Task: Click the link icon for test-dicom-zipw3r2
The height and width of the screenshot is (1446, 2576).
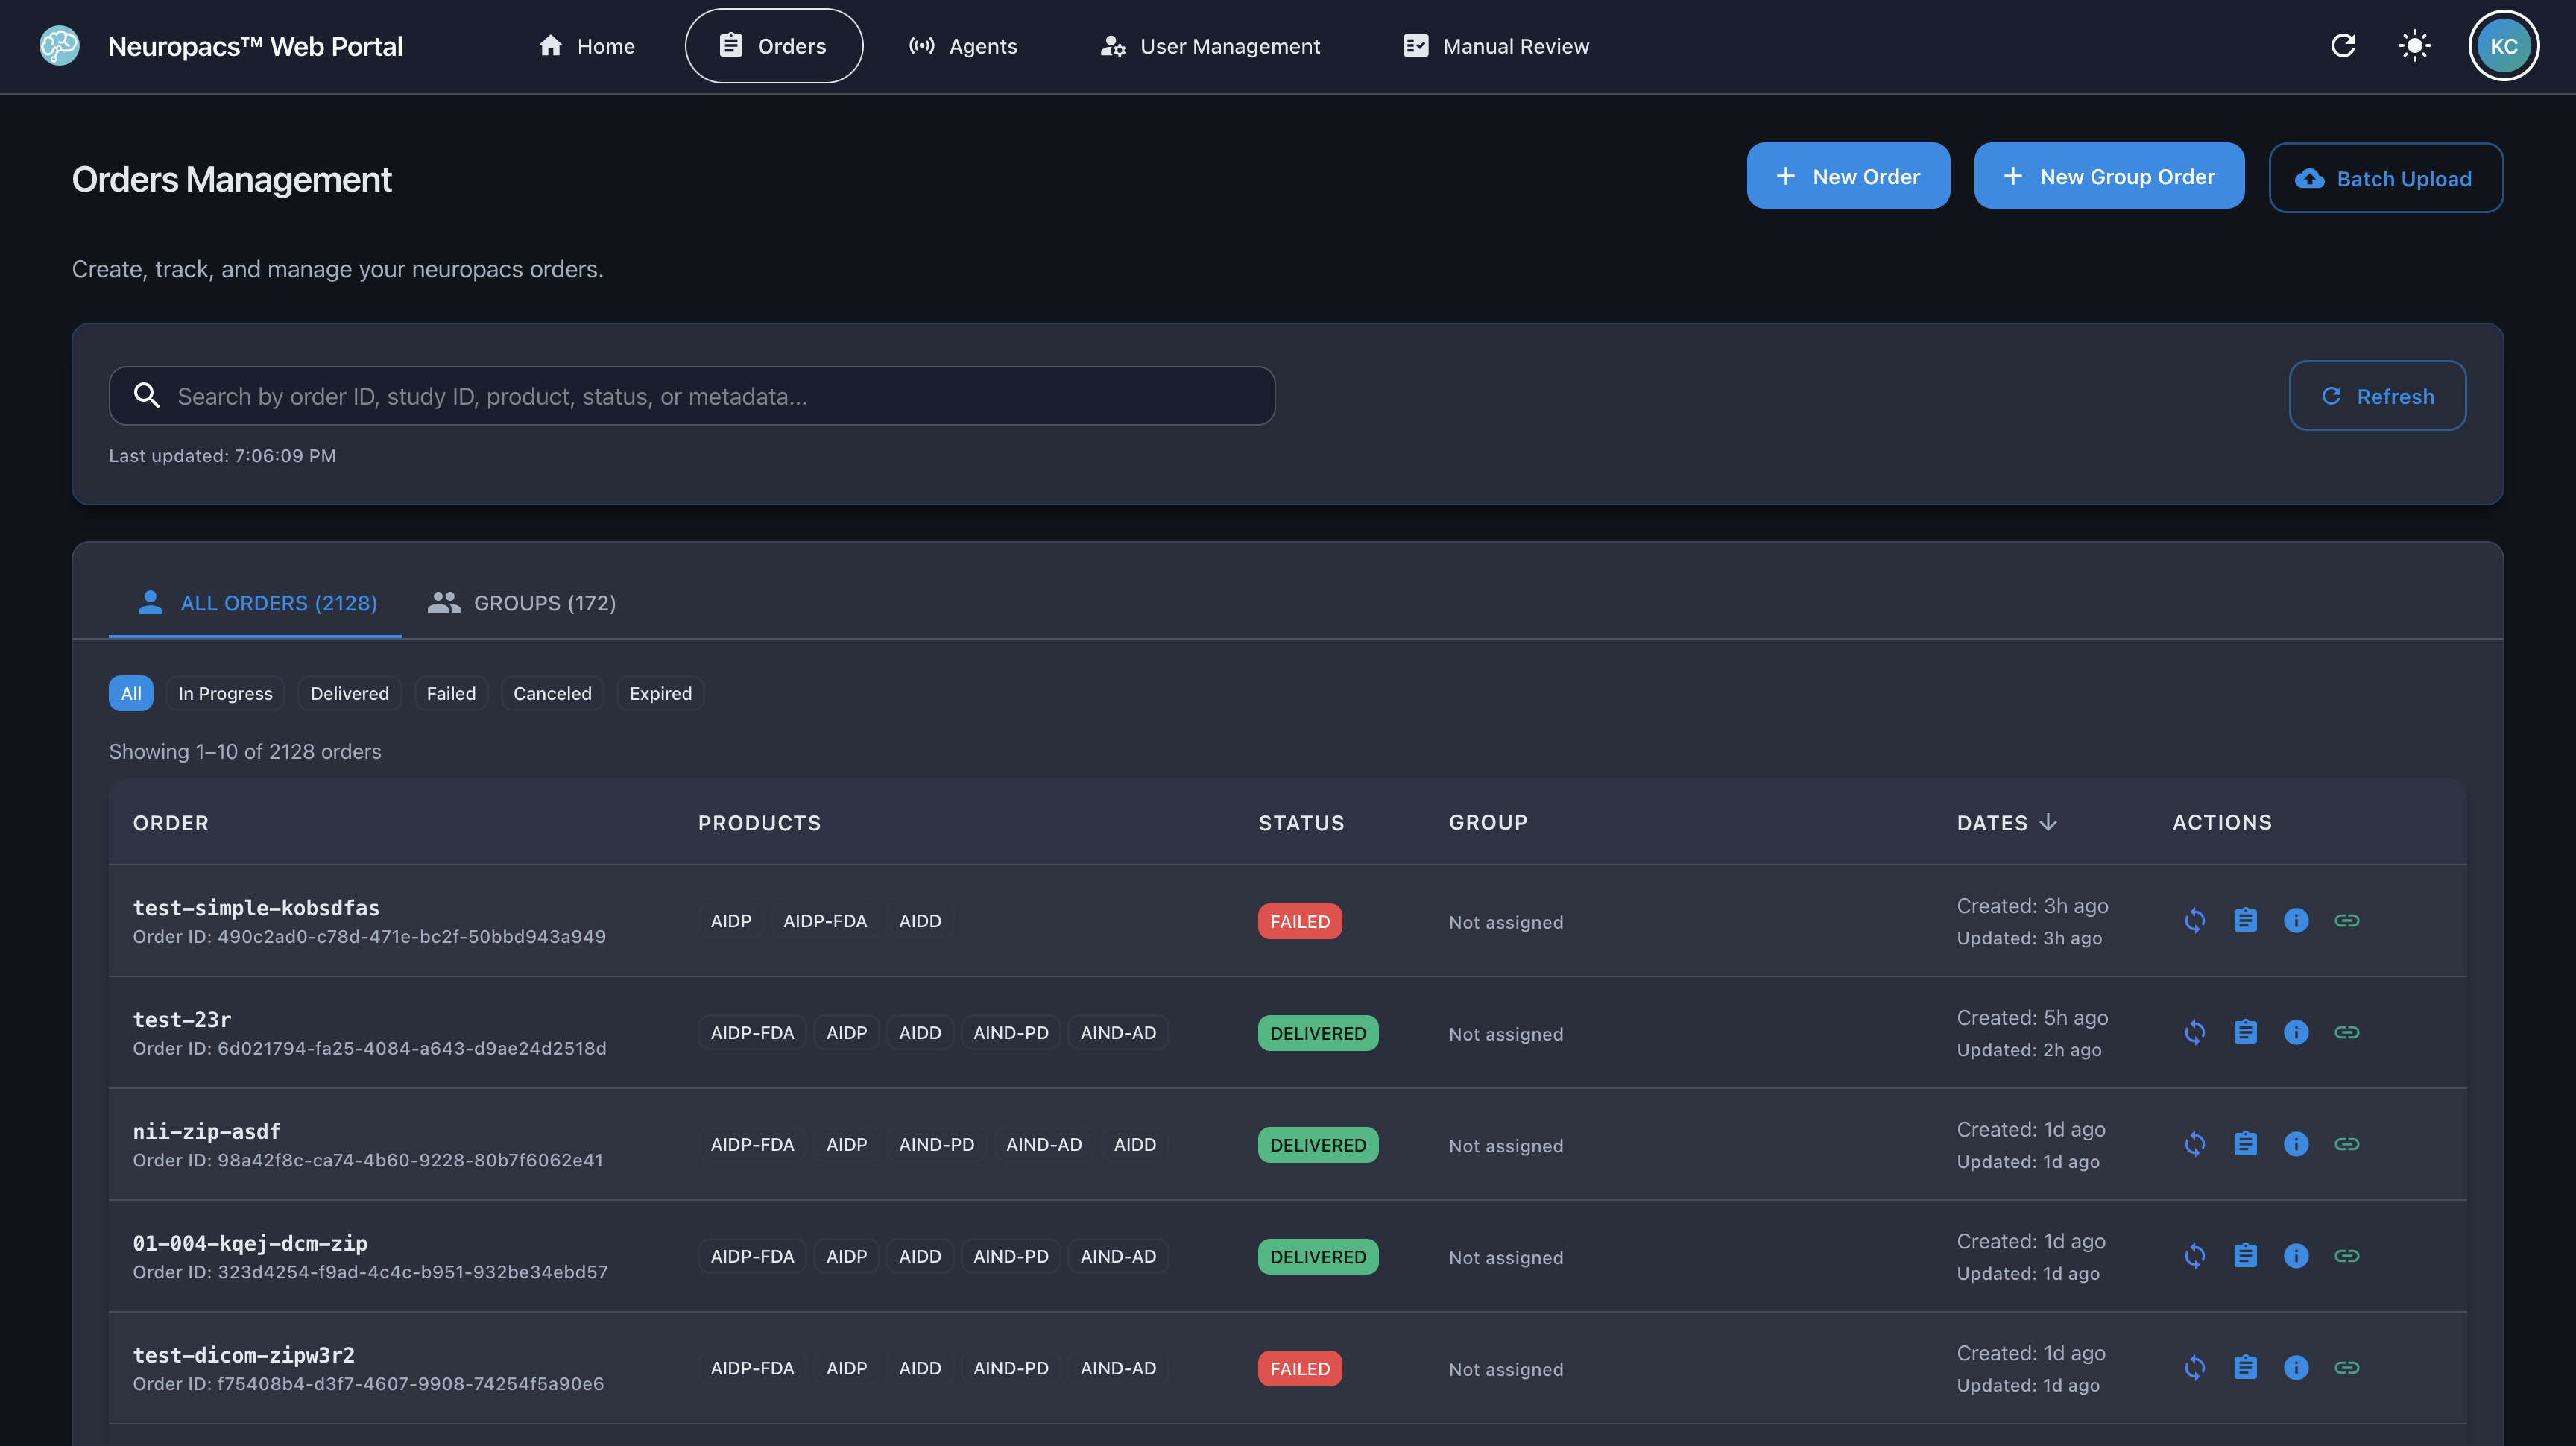Action: (2347, 1368)
